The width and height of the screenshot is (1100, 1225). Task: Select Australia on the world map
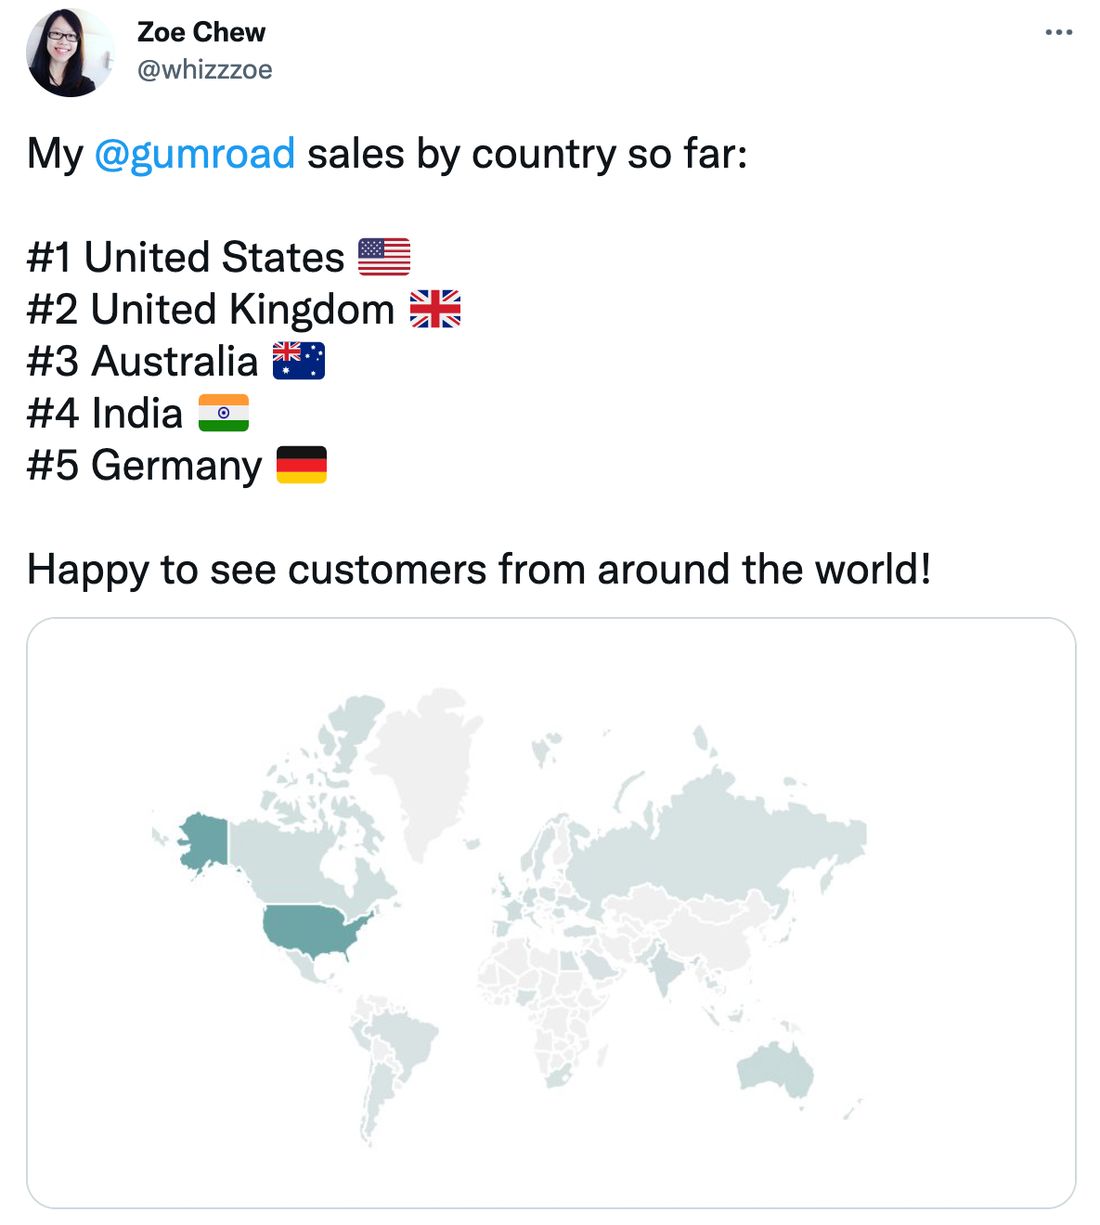point(775,1070)
